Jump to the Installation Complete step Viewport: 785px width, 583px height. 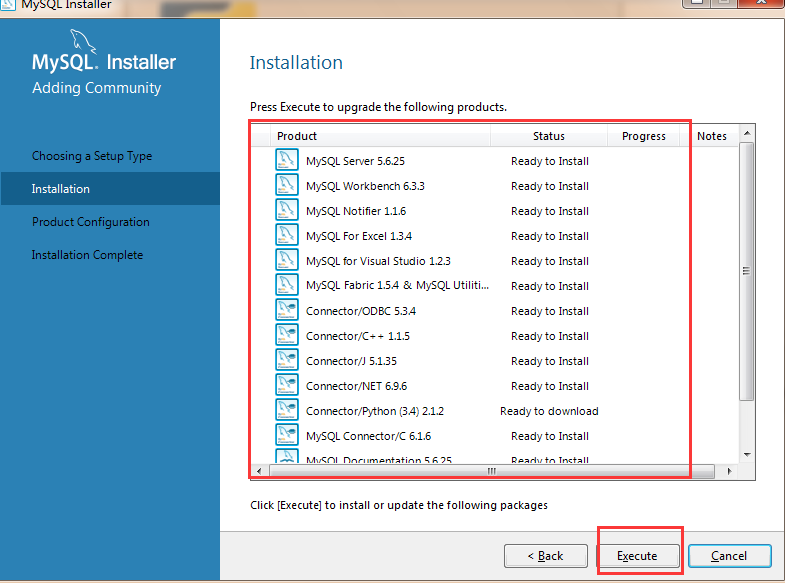(87, 255)
